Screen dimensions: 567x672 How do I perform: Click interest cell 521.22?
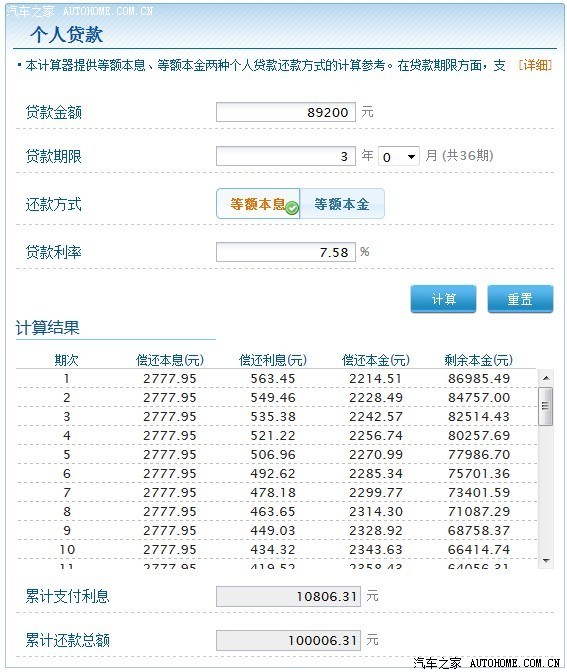(273, 436)
